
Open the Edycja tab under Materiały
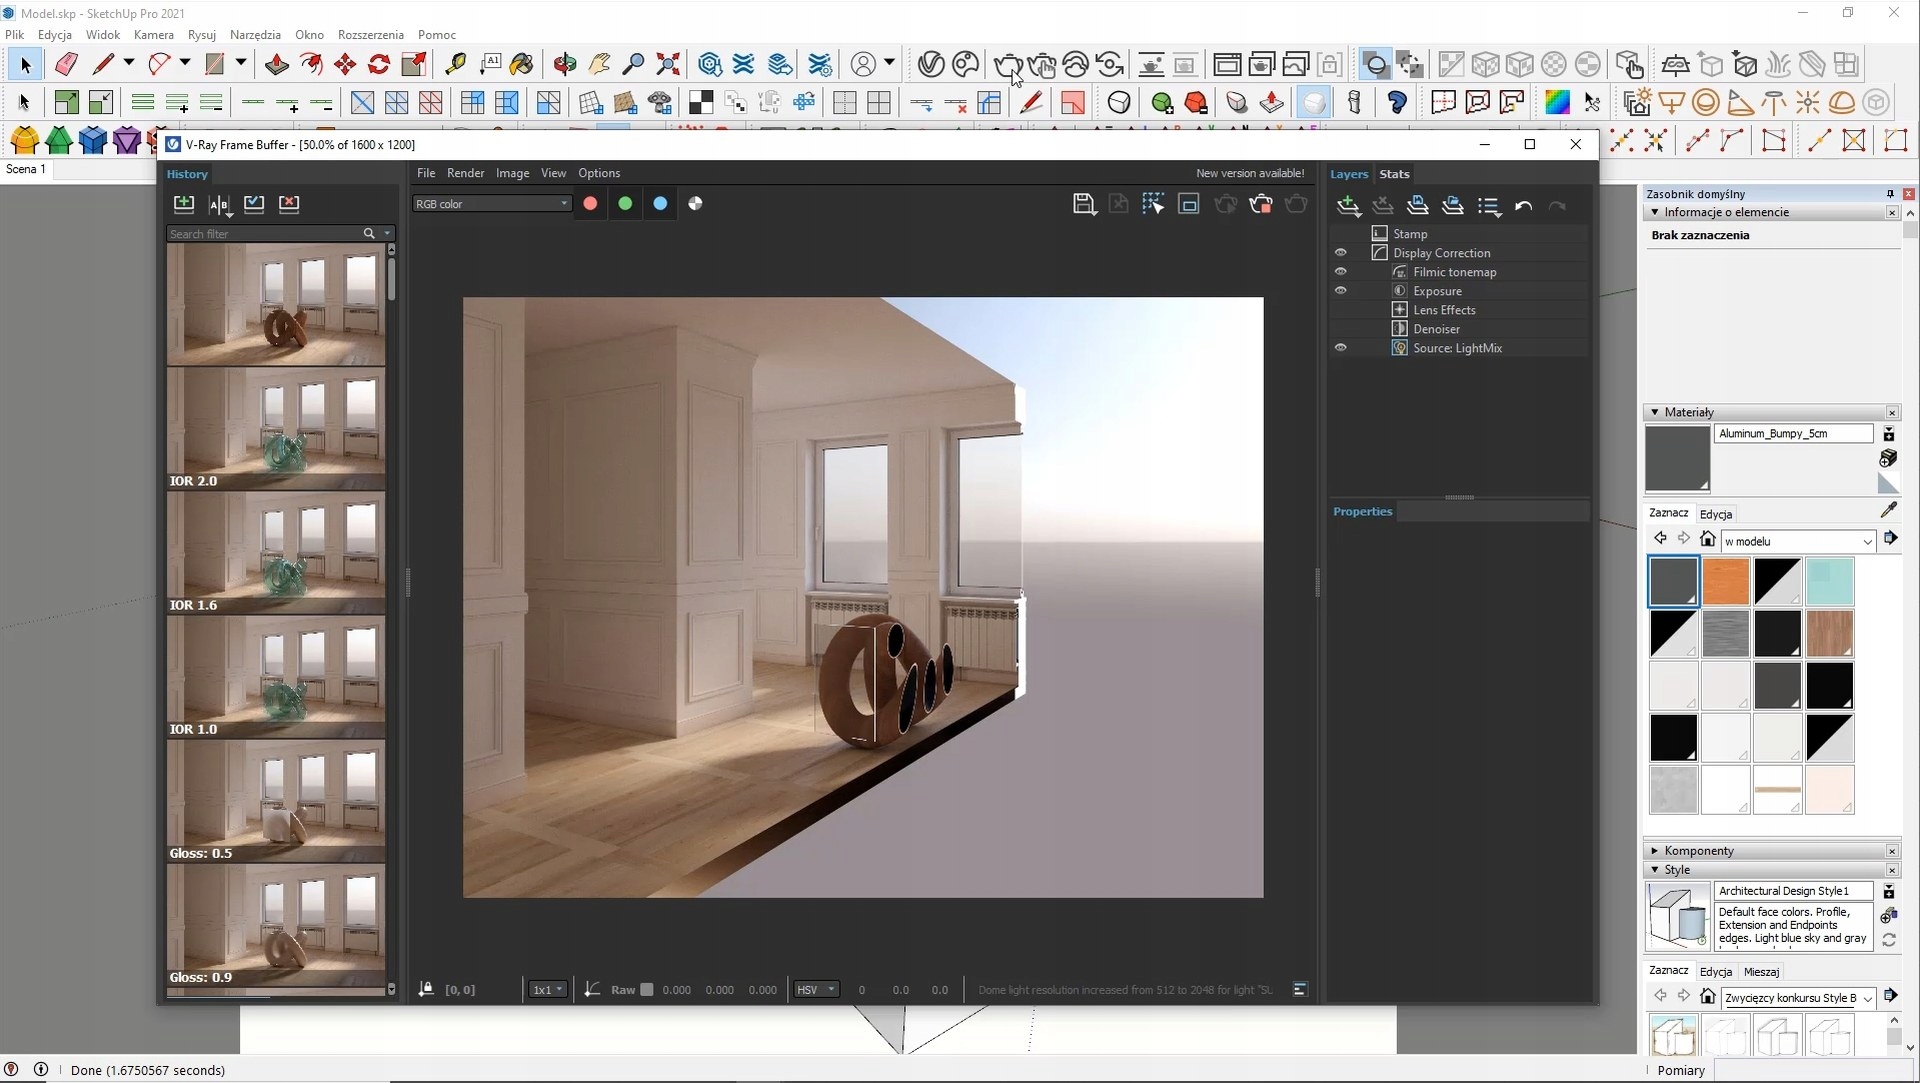[x=1715, y=514]
